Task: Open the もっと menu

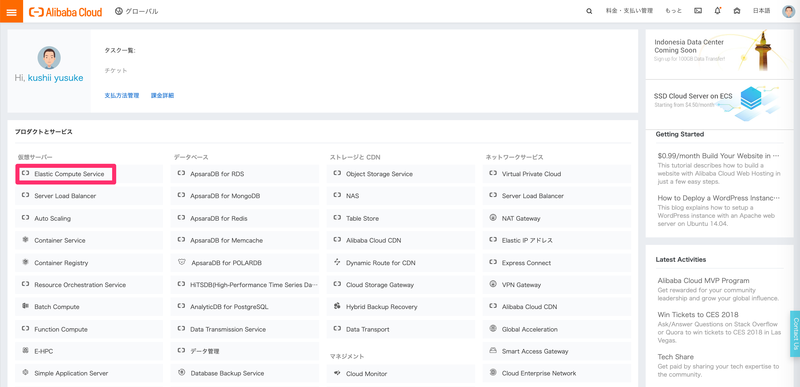Action: coord(673,11)
